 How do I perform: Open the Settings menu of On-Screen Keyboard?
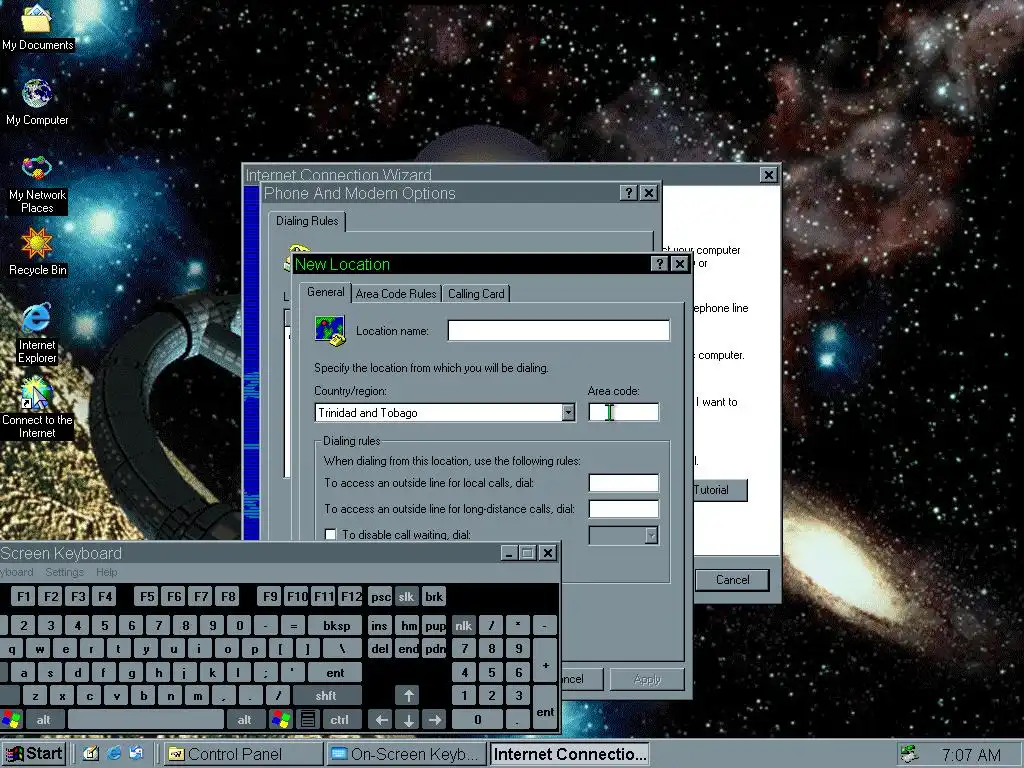click(x=65, y=572)
